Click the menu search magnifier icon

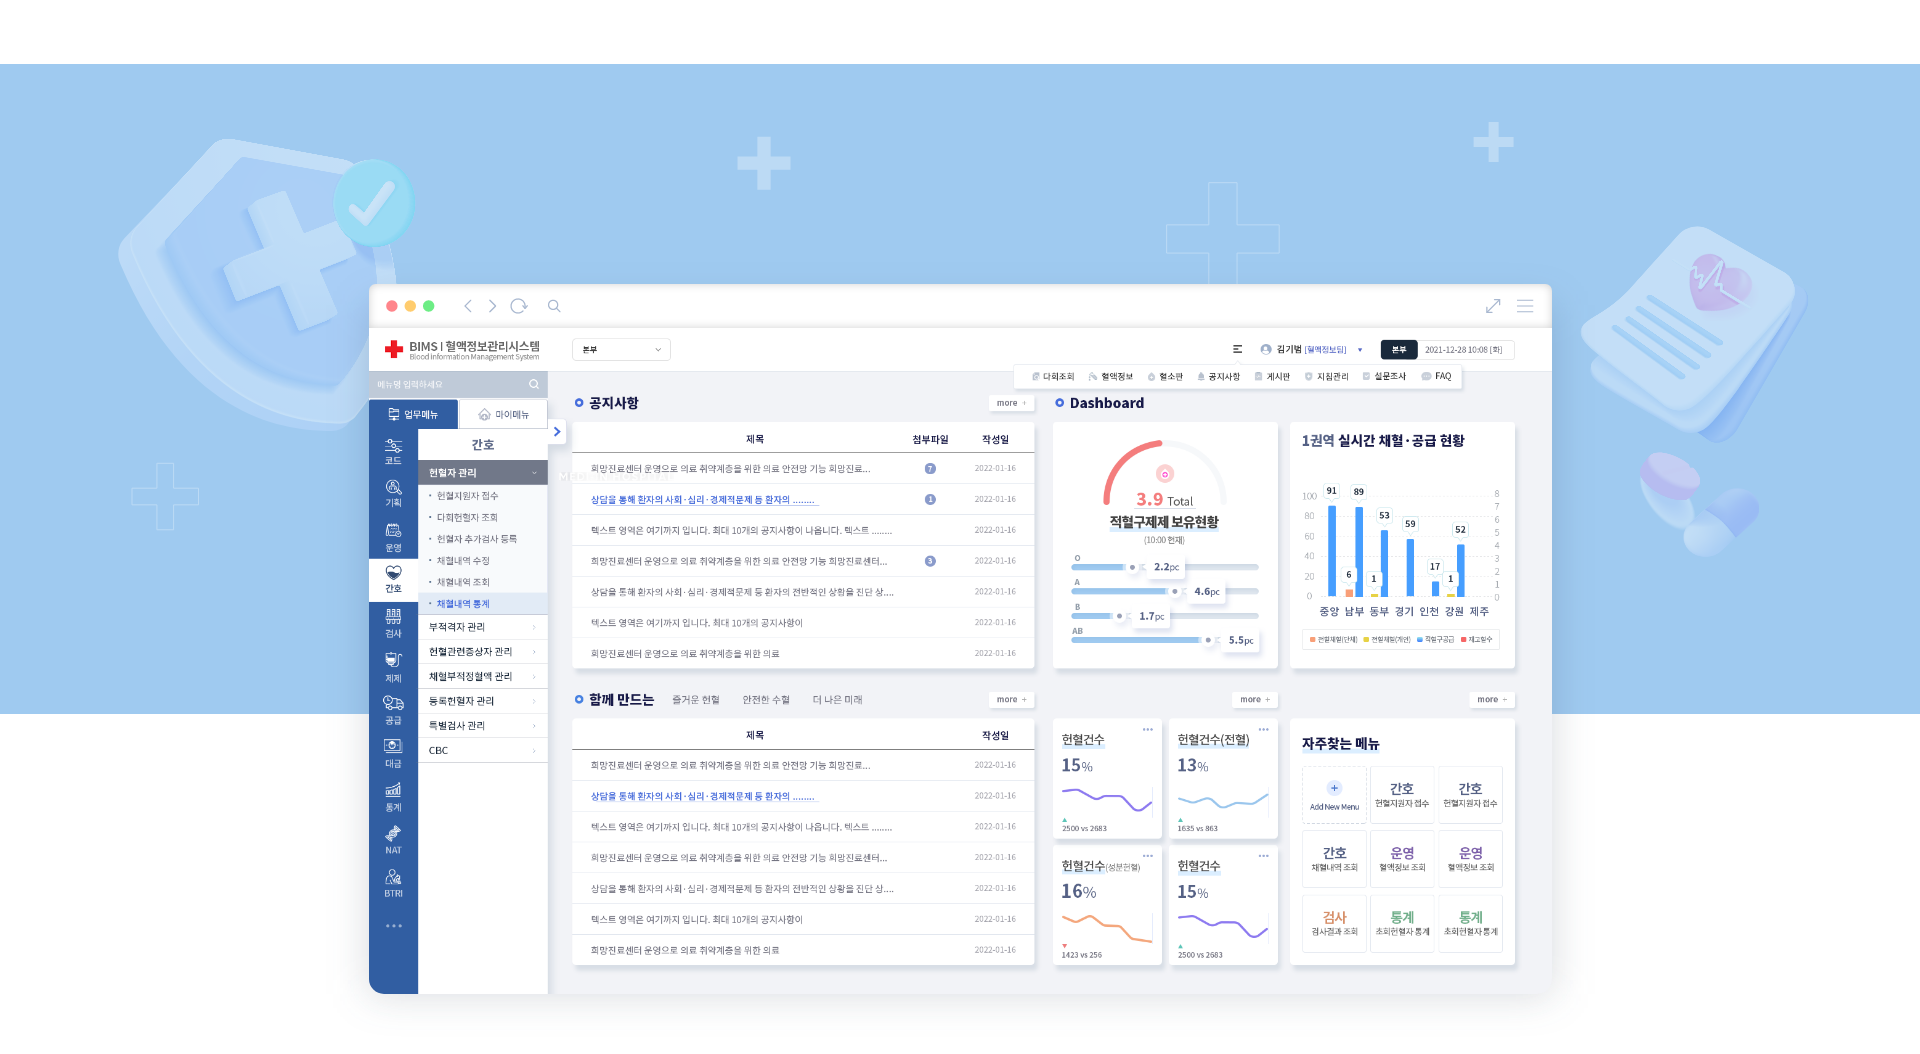coord(534,384)
